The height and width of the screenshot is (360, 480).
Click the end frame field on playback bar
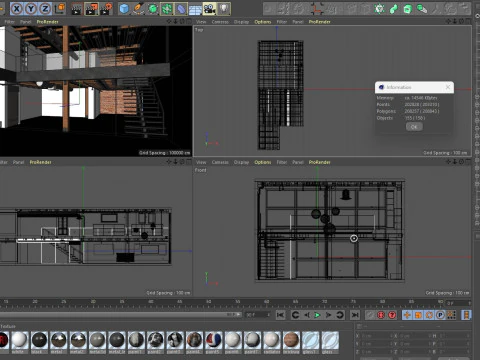(258, 315)
